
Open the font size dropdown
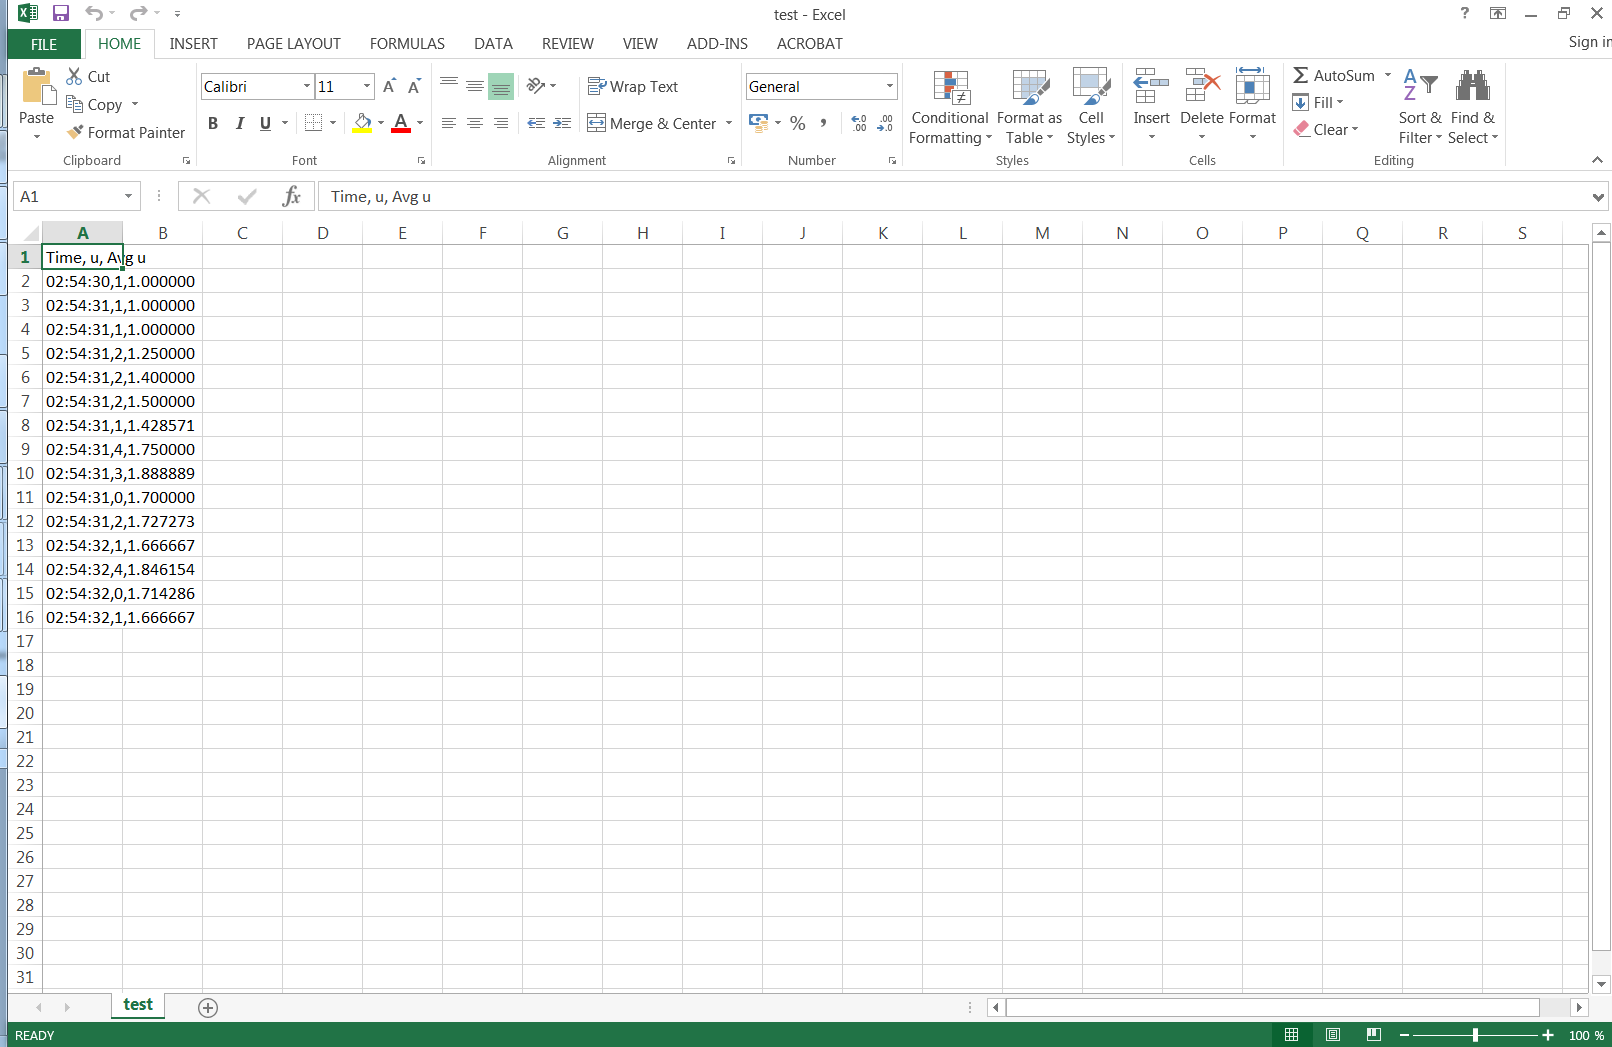(x=367, y=86)
